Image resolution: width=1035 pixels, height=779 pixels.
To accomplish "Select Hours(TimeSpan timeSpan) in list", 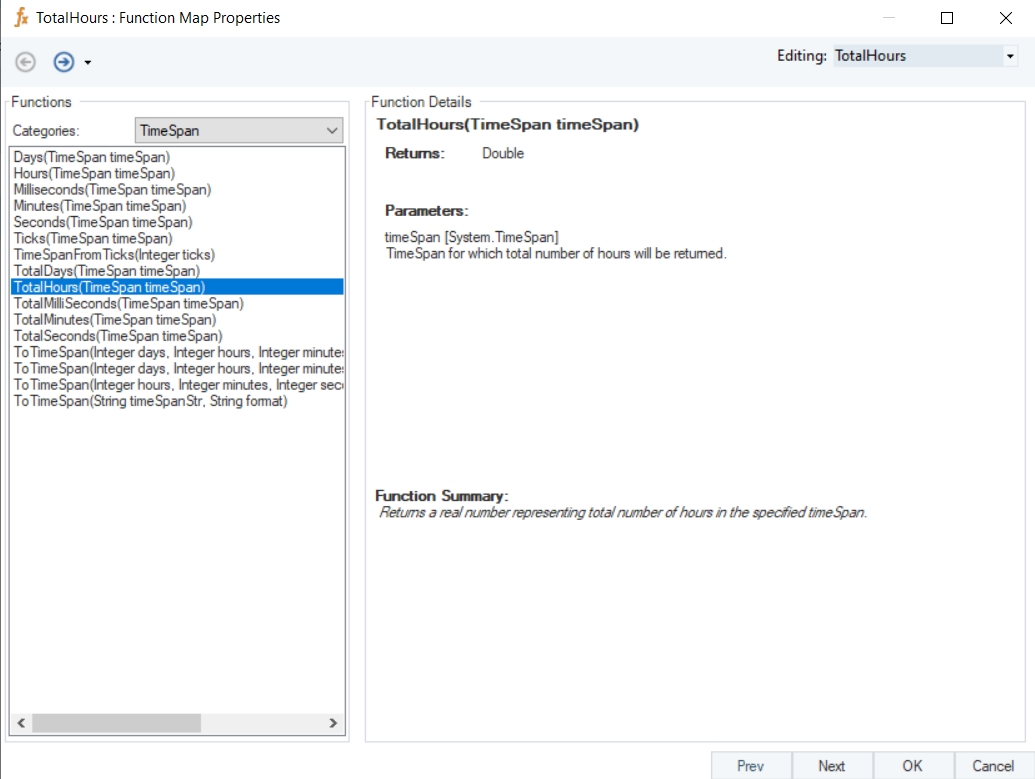I will [x=94, y=173].
